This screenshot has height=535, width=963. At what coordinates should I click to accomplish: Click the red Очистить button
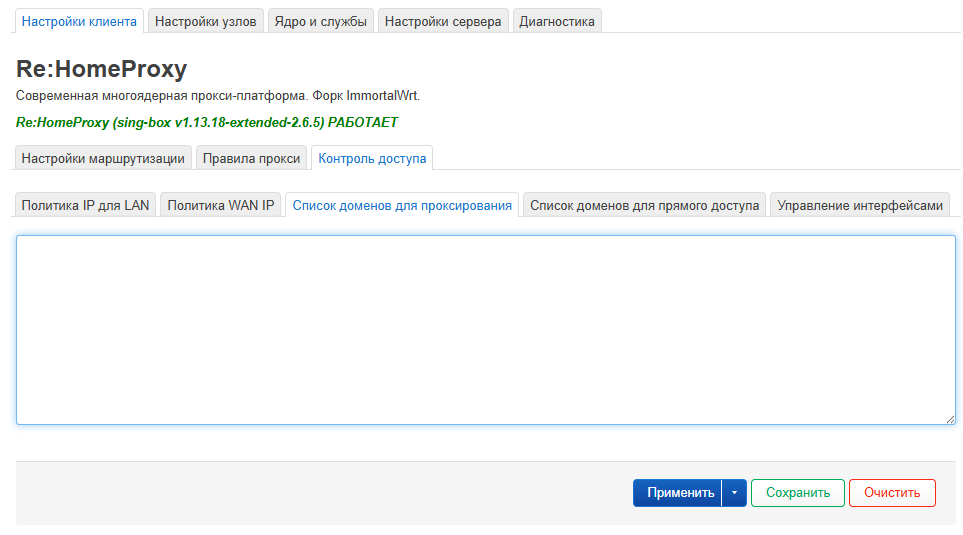click(892, 493)
